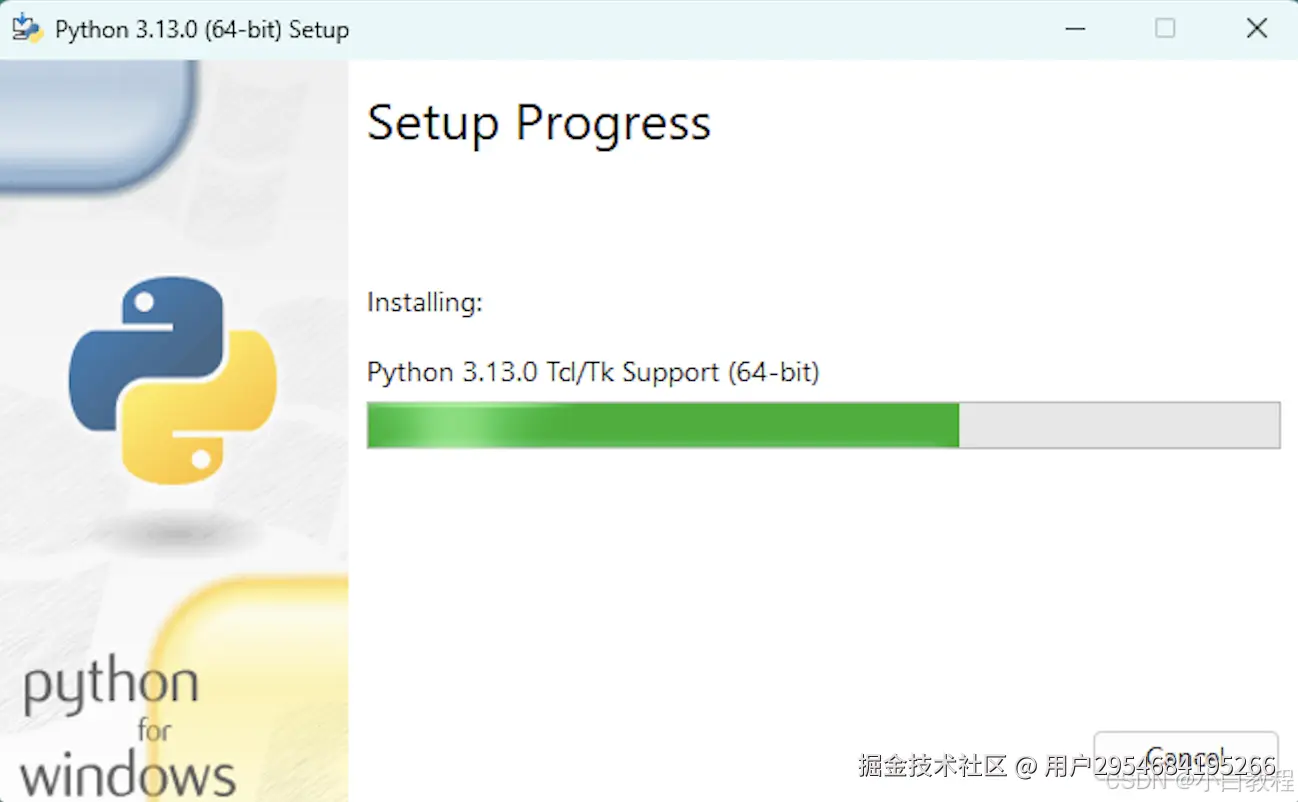Click the window close button
The height and width of the screenshot is (802, 1298).
(x=1257, y=28)
